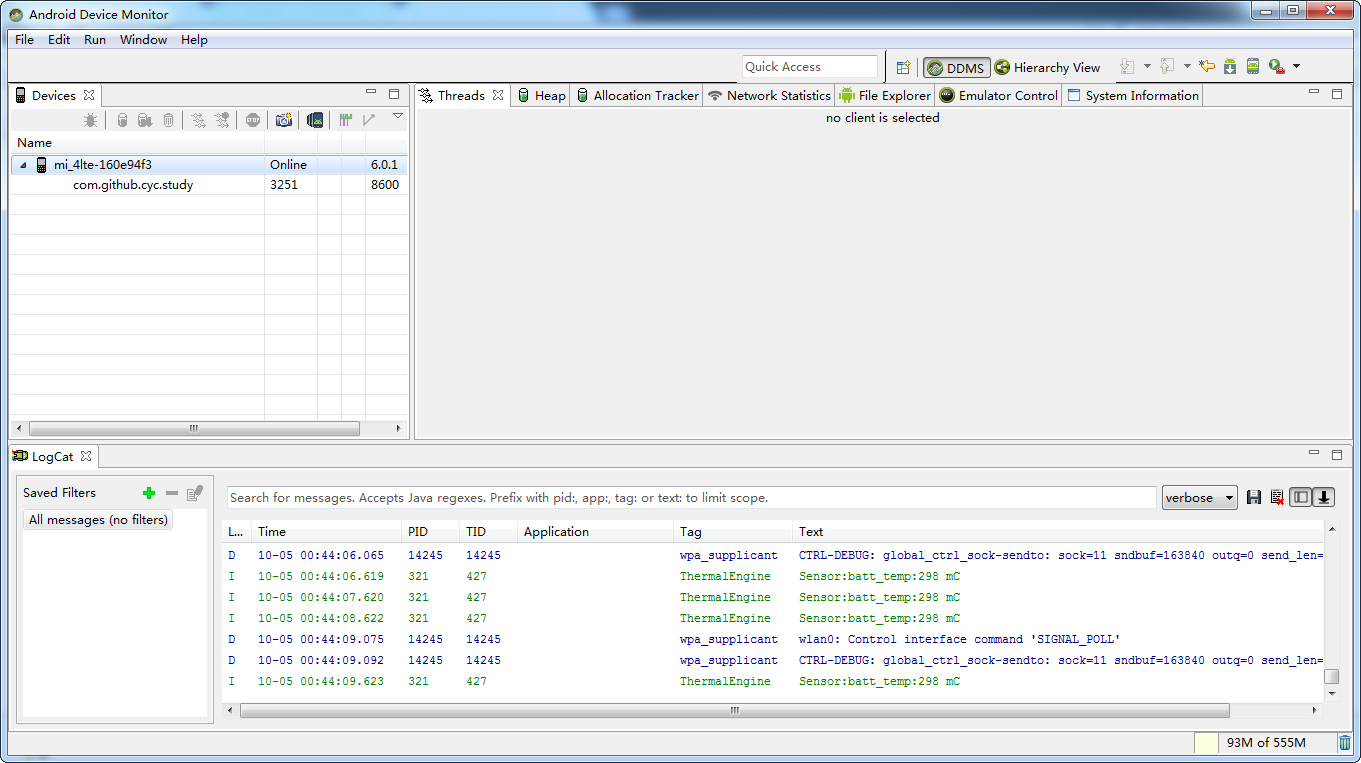Switch to the DDMS perspective

click(x=957, y=68)
